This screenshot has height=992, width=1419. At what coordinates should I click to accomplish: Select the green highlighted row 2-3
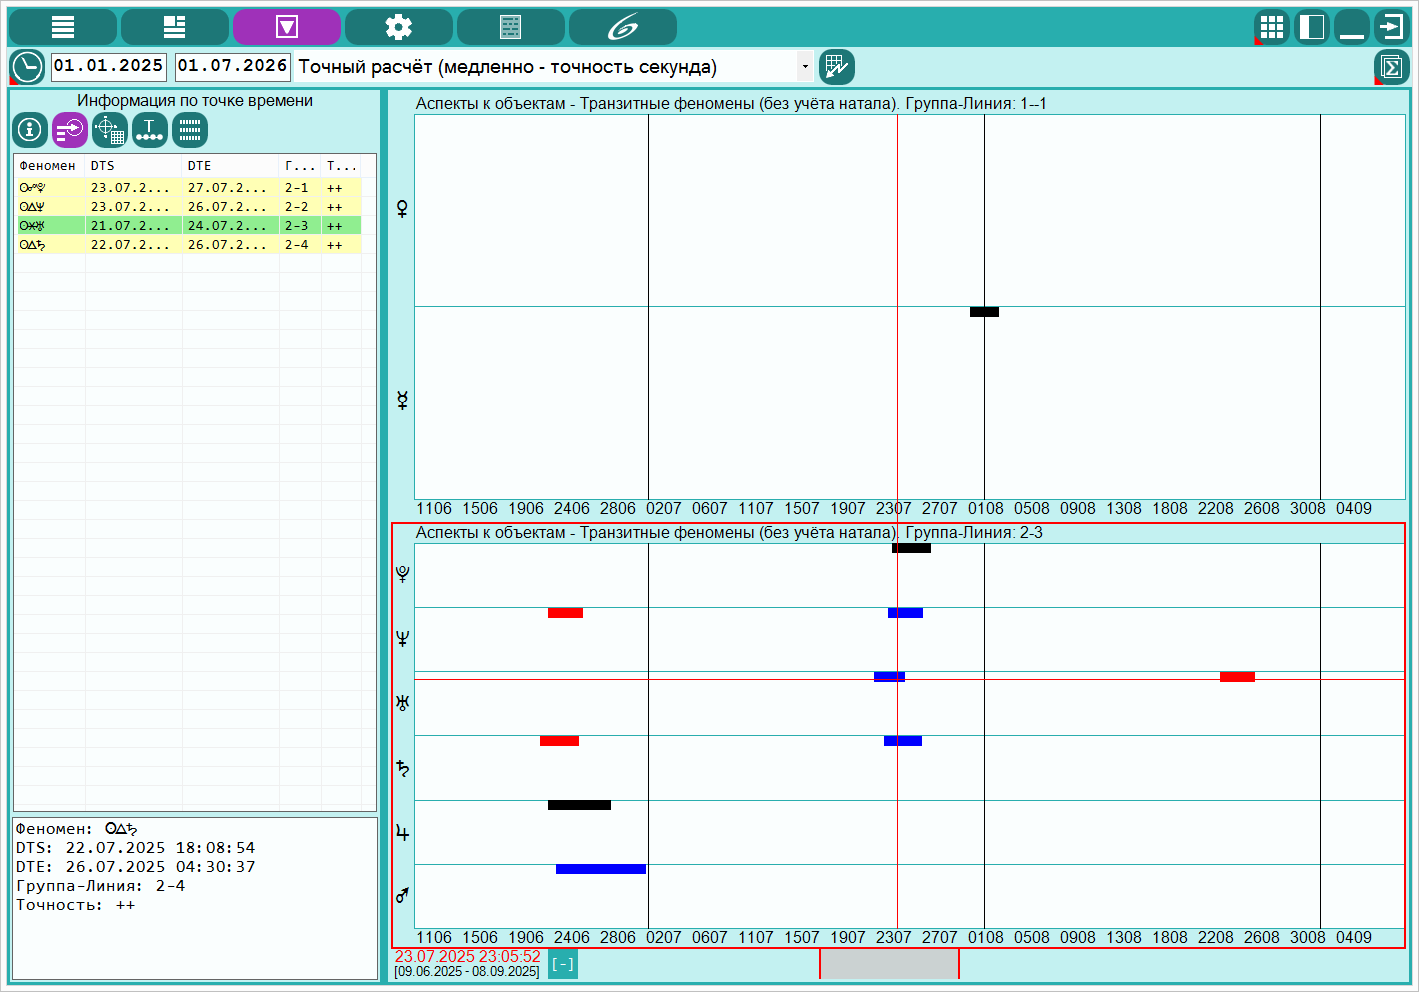tap(189, 226)
